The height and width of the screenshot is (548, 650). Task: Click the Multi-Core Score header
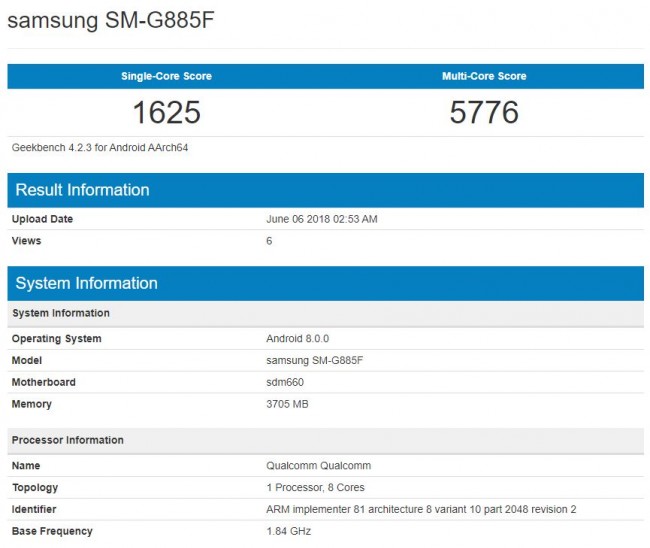tap(484, 76)
